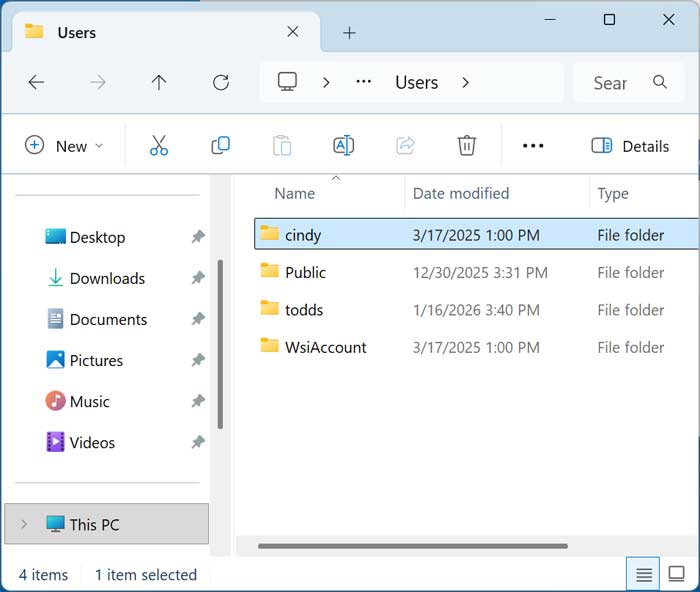Click the horizontal scrollbar in file list

click(413, 546)
